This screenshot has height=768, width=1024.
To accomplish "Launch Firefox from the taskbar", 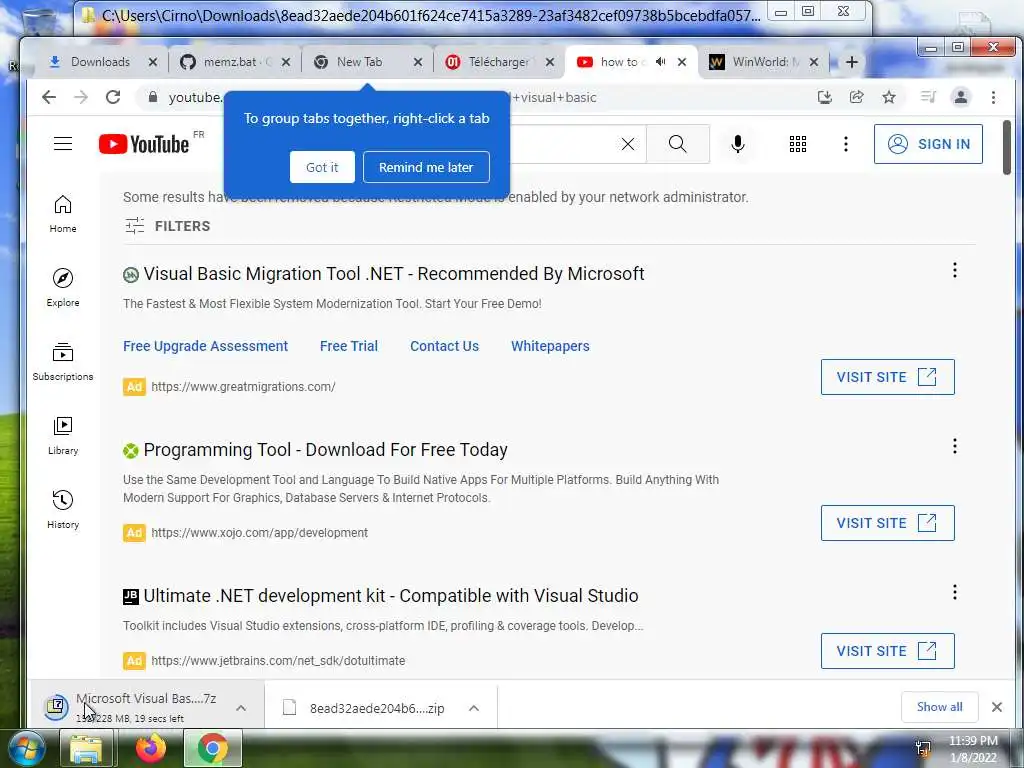I will click(x=151, y=748).
